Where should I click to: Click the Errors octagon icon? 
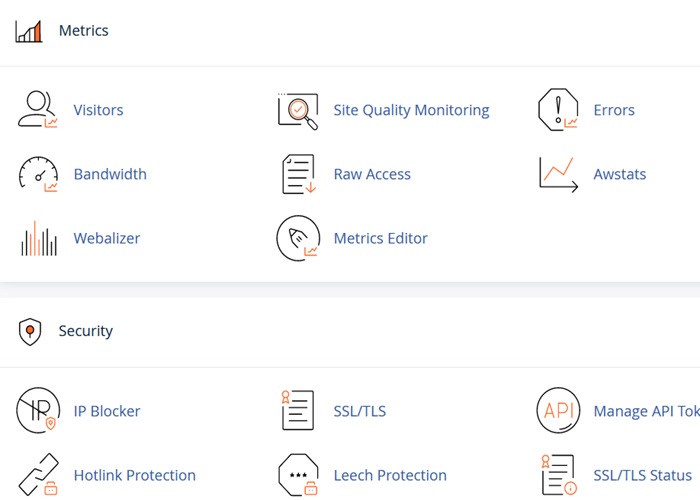[557, 110]
